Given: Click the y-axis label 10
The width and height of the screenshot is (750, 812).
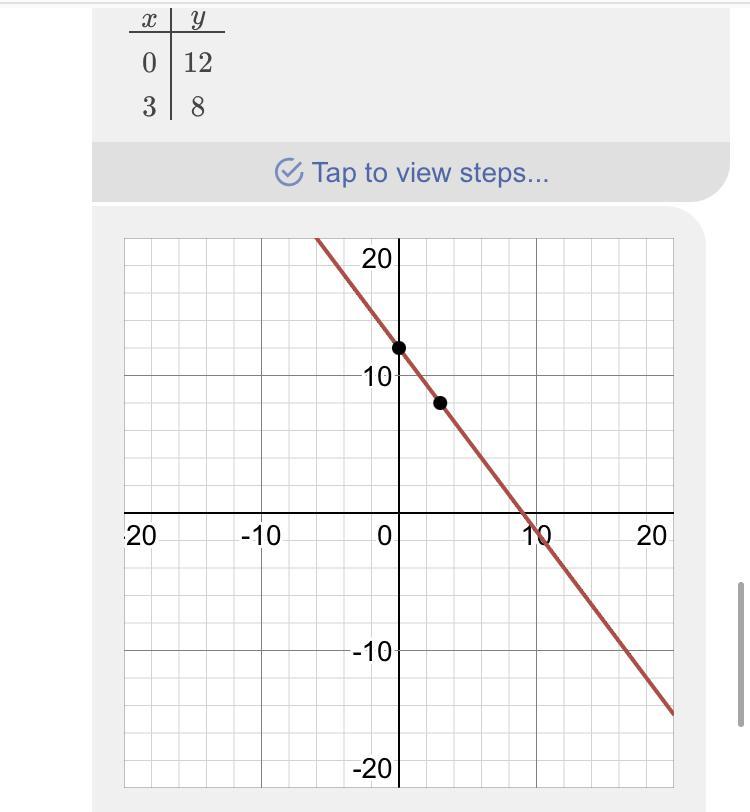Looking at the screenshot, I should point(376,377).
